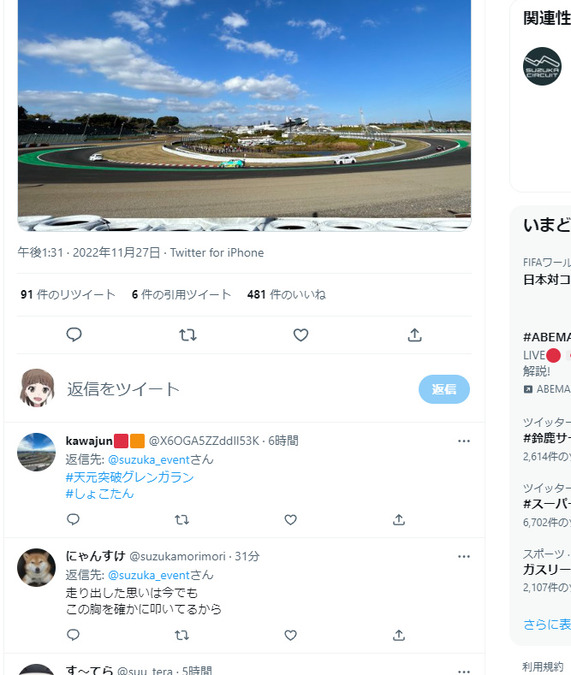Viewport: 571px width, 675px height.
Task: Click the blue 返信 reply button
Action: point(444,389)
